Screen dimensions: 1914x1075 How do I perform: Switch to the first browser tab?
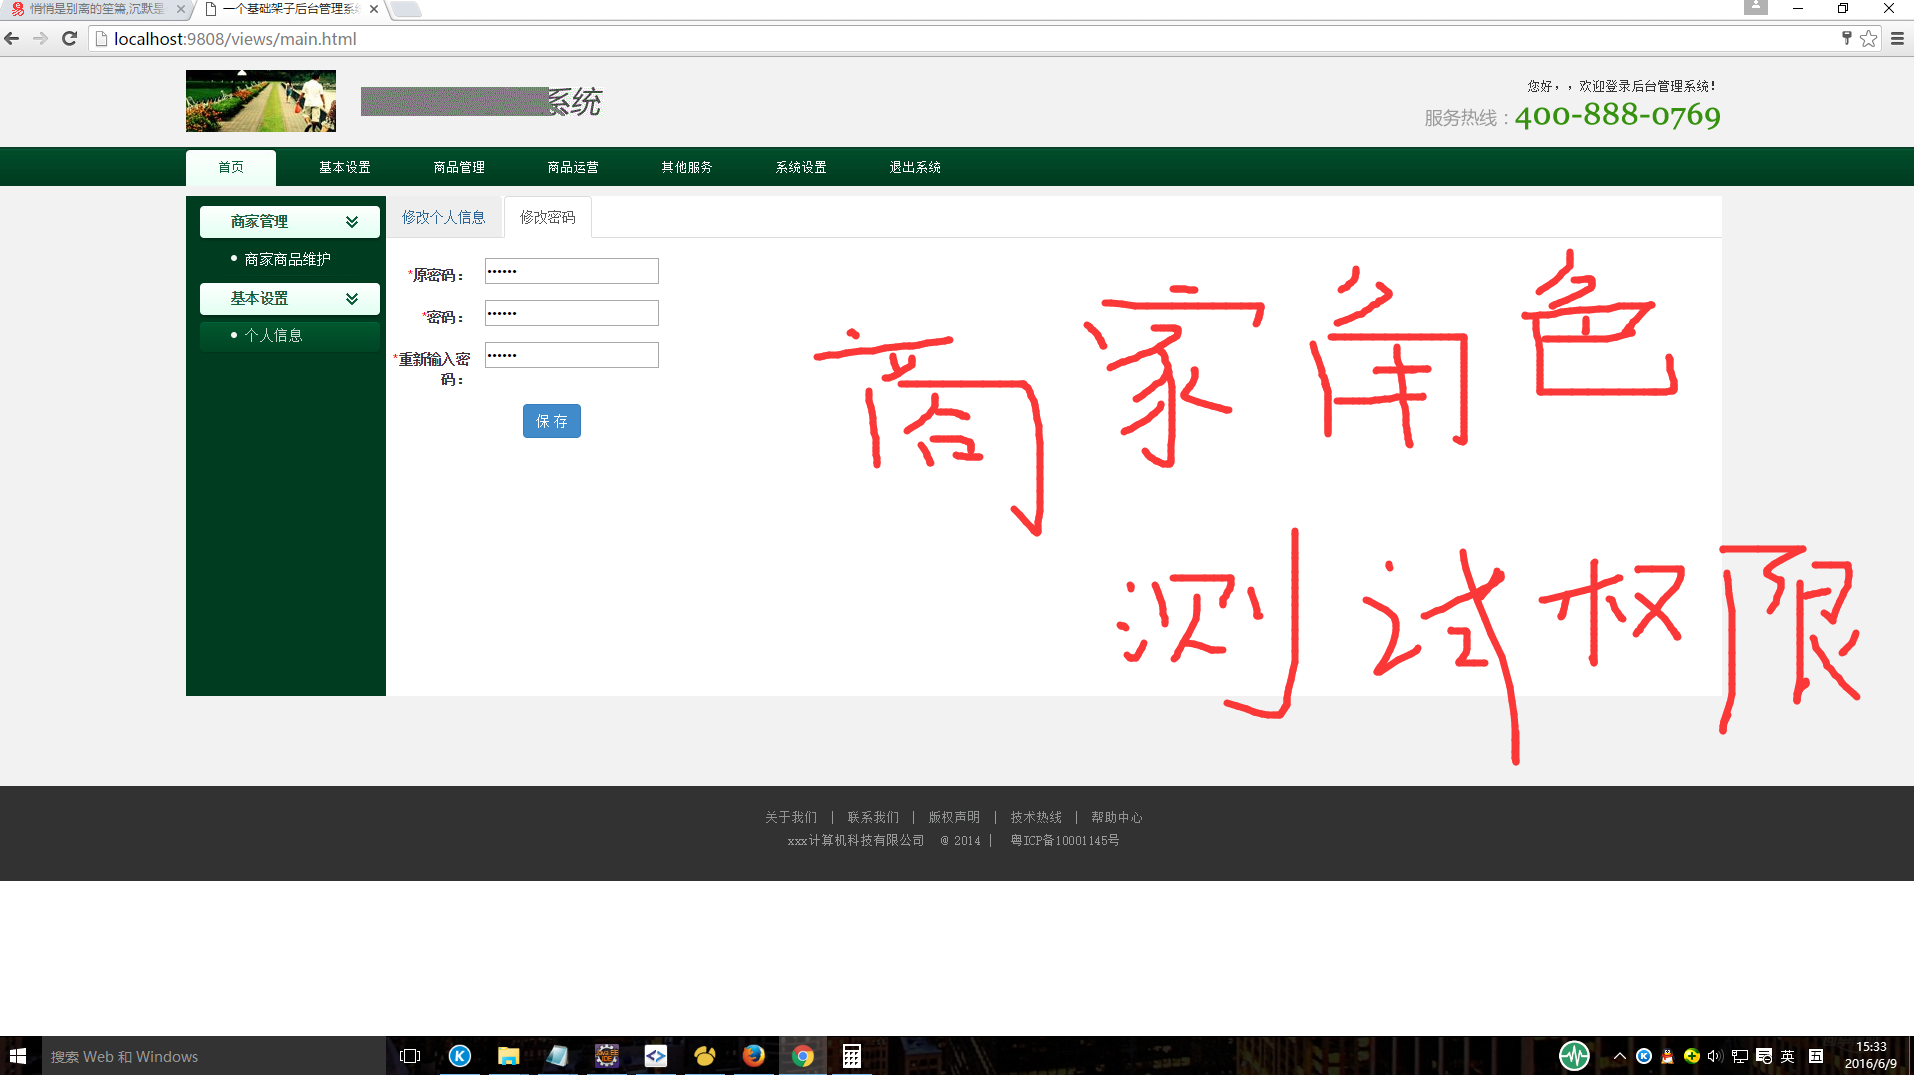click(x=95, y=9)
